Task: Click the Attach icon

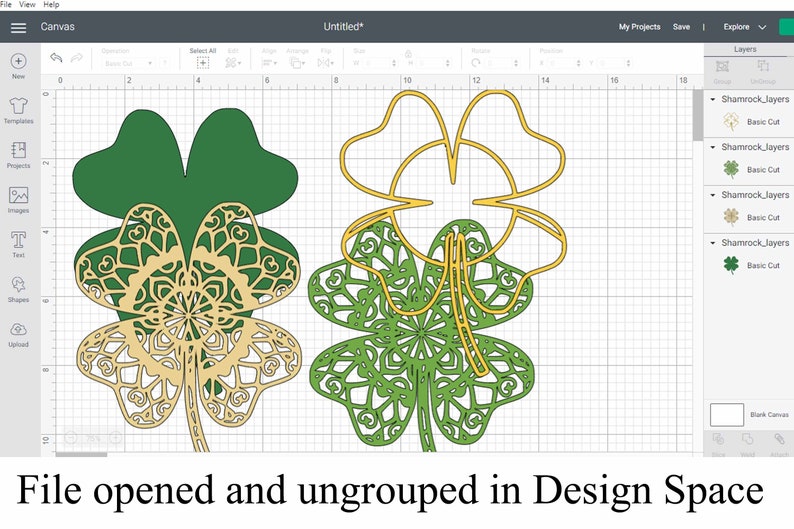Action: coord(779,439)
